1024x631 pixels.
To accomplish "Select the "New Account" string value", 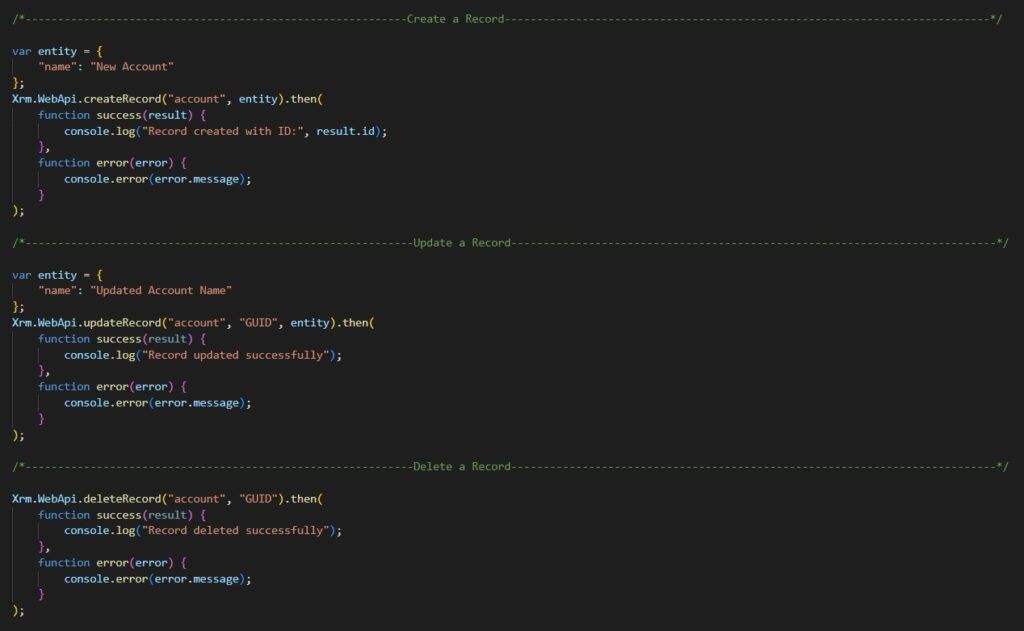I will 132,67.
